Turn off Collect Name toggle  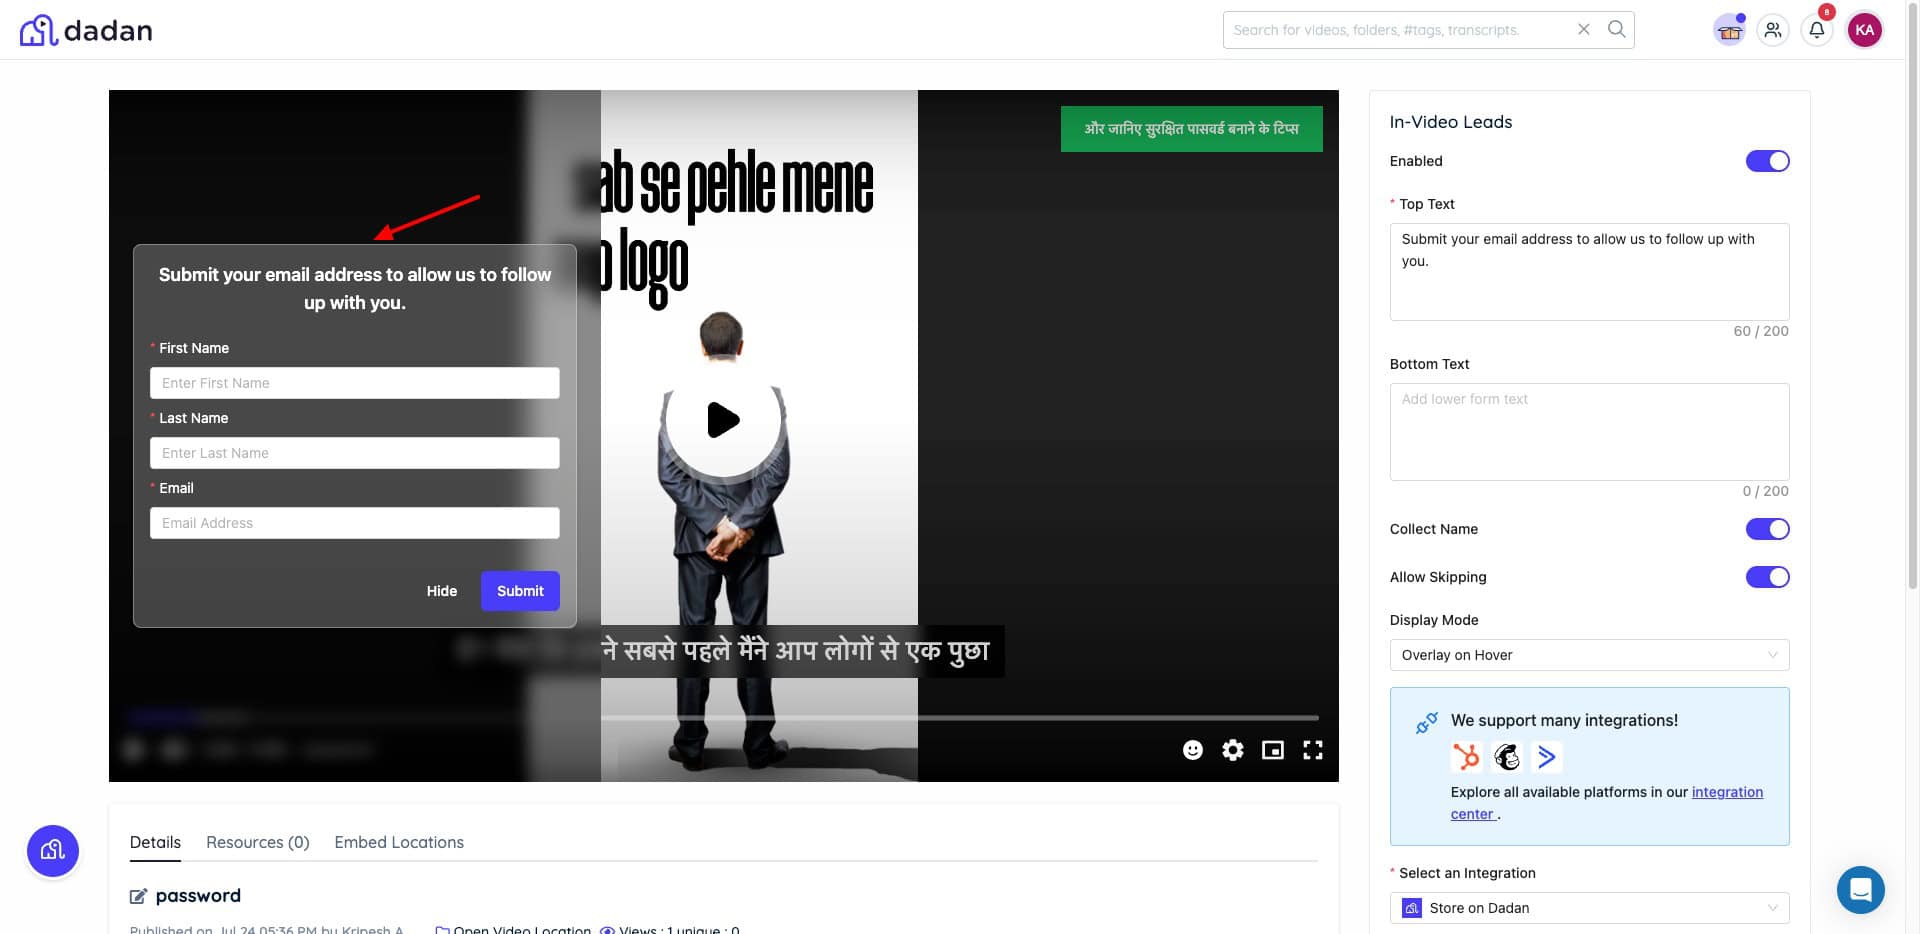1767,529
